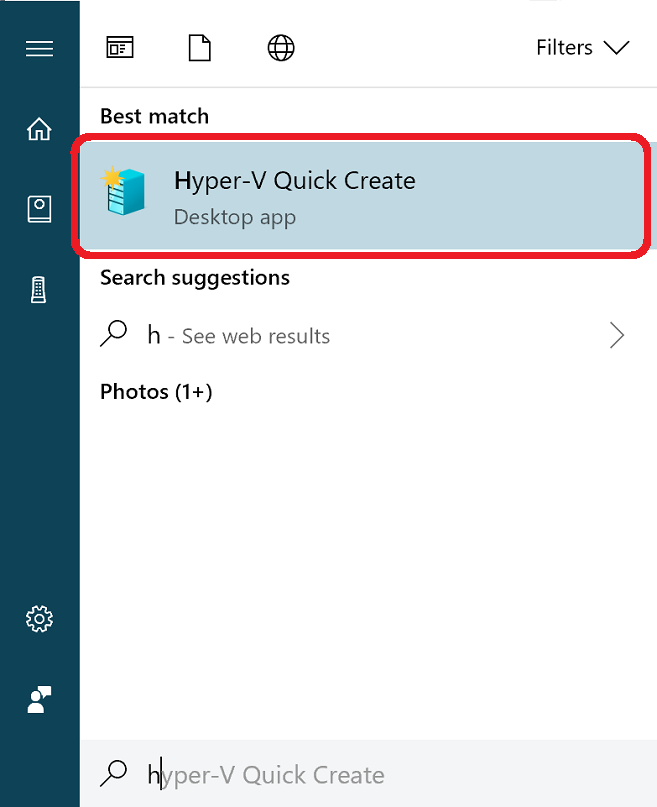Filter search results to Apps
Image resolution: width=657 pixels, height=807 pixels.
(x=120, y=47)
